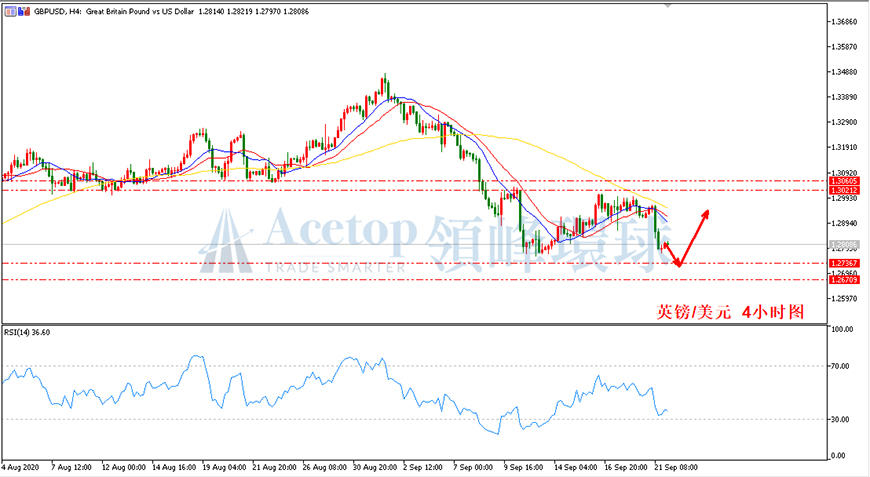Click the chart window icon beside GBPUSD title

point(11,11)
